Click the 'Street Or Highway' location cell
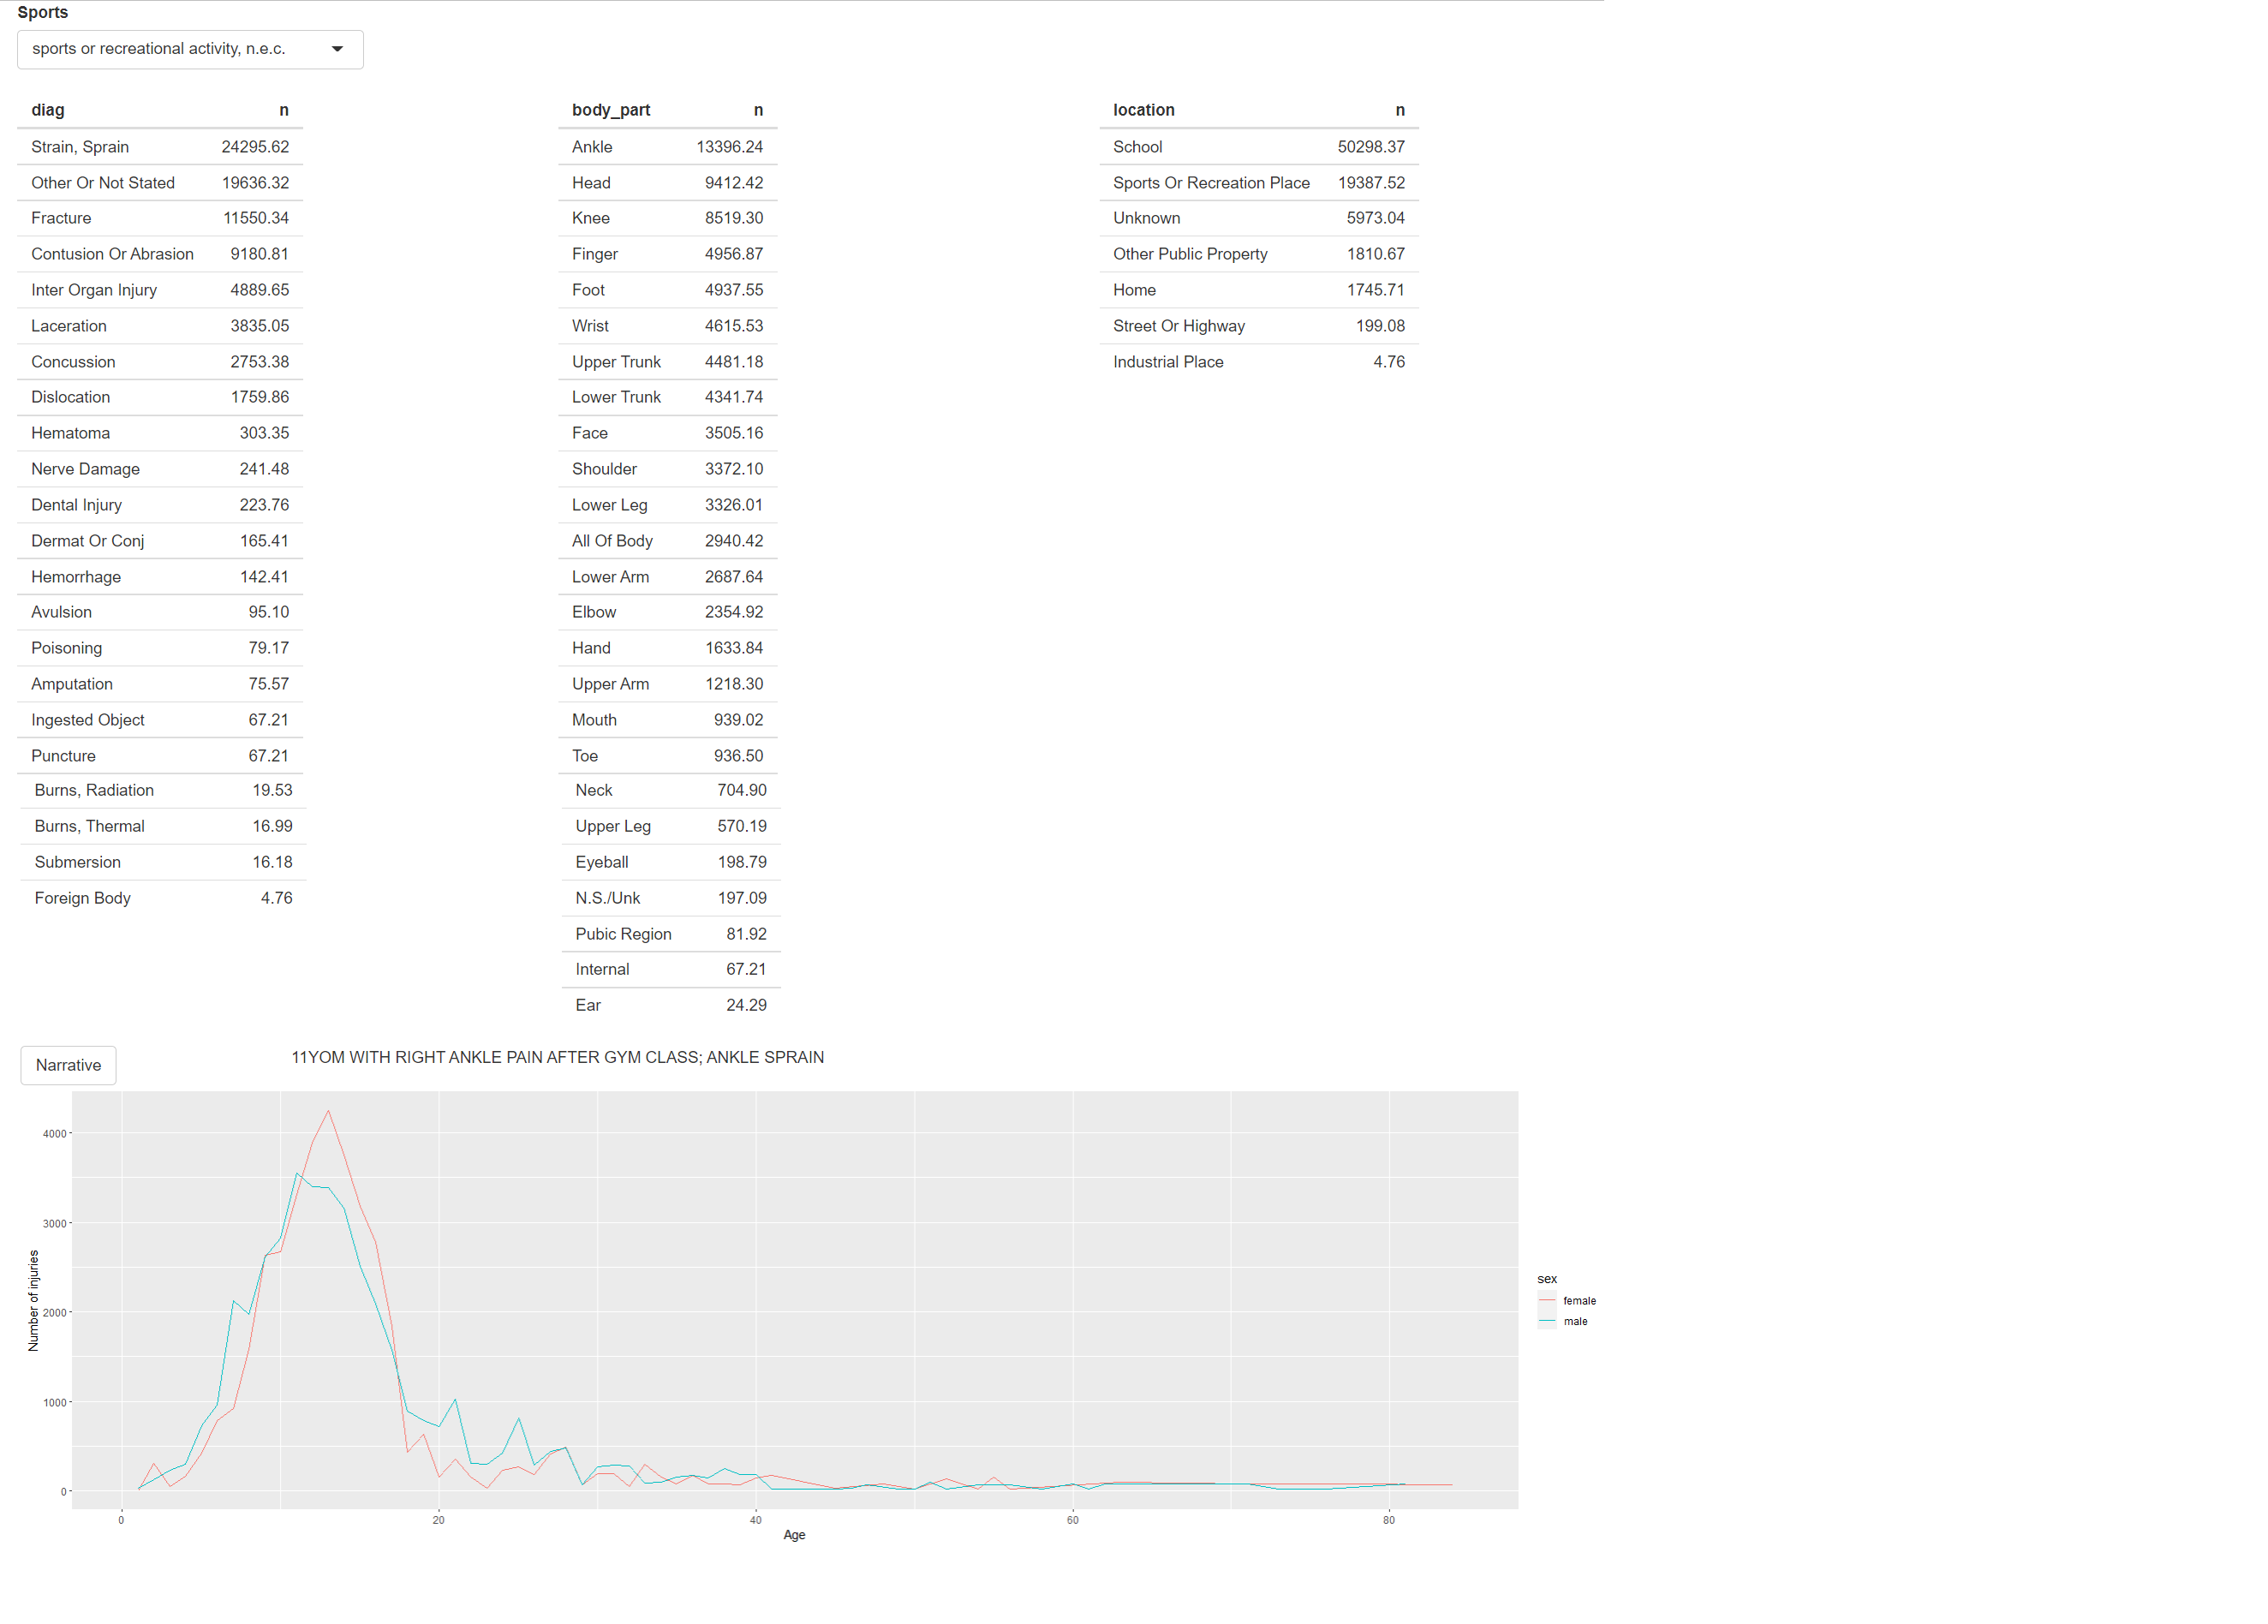This screenshot has height=1624, width=2268. click(x=1178, y=326)
